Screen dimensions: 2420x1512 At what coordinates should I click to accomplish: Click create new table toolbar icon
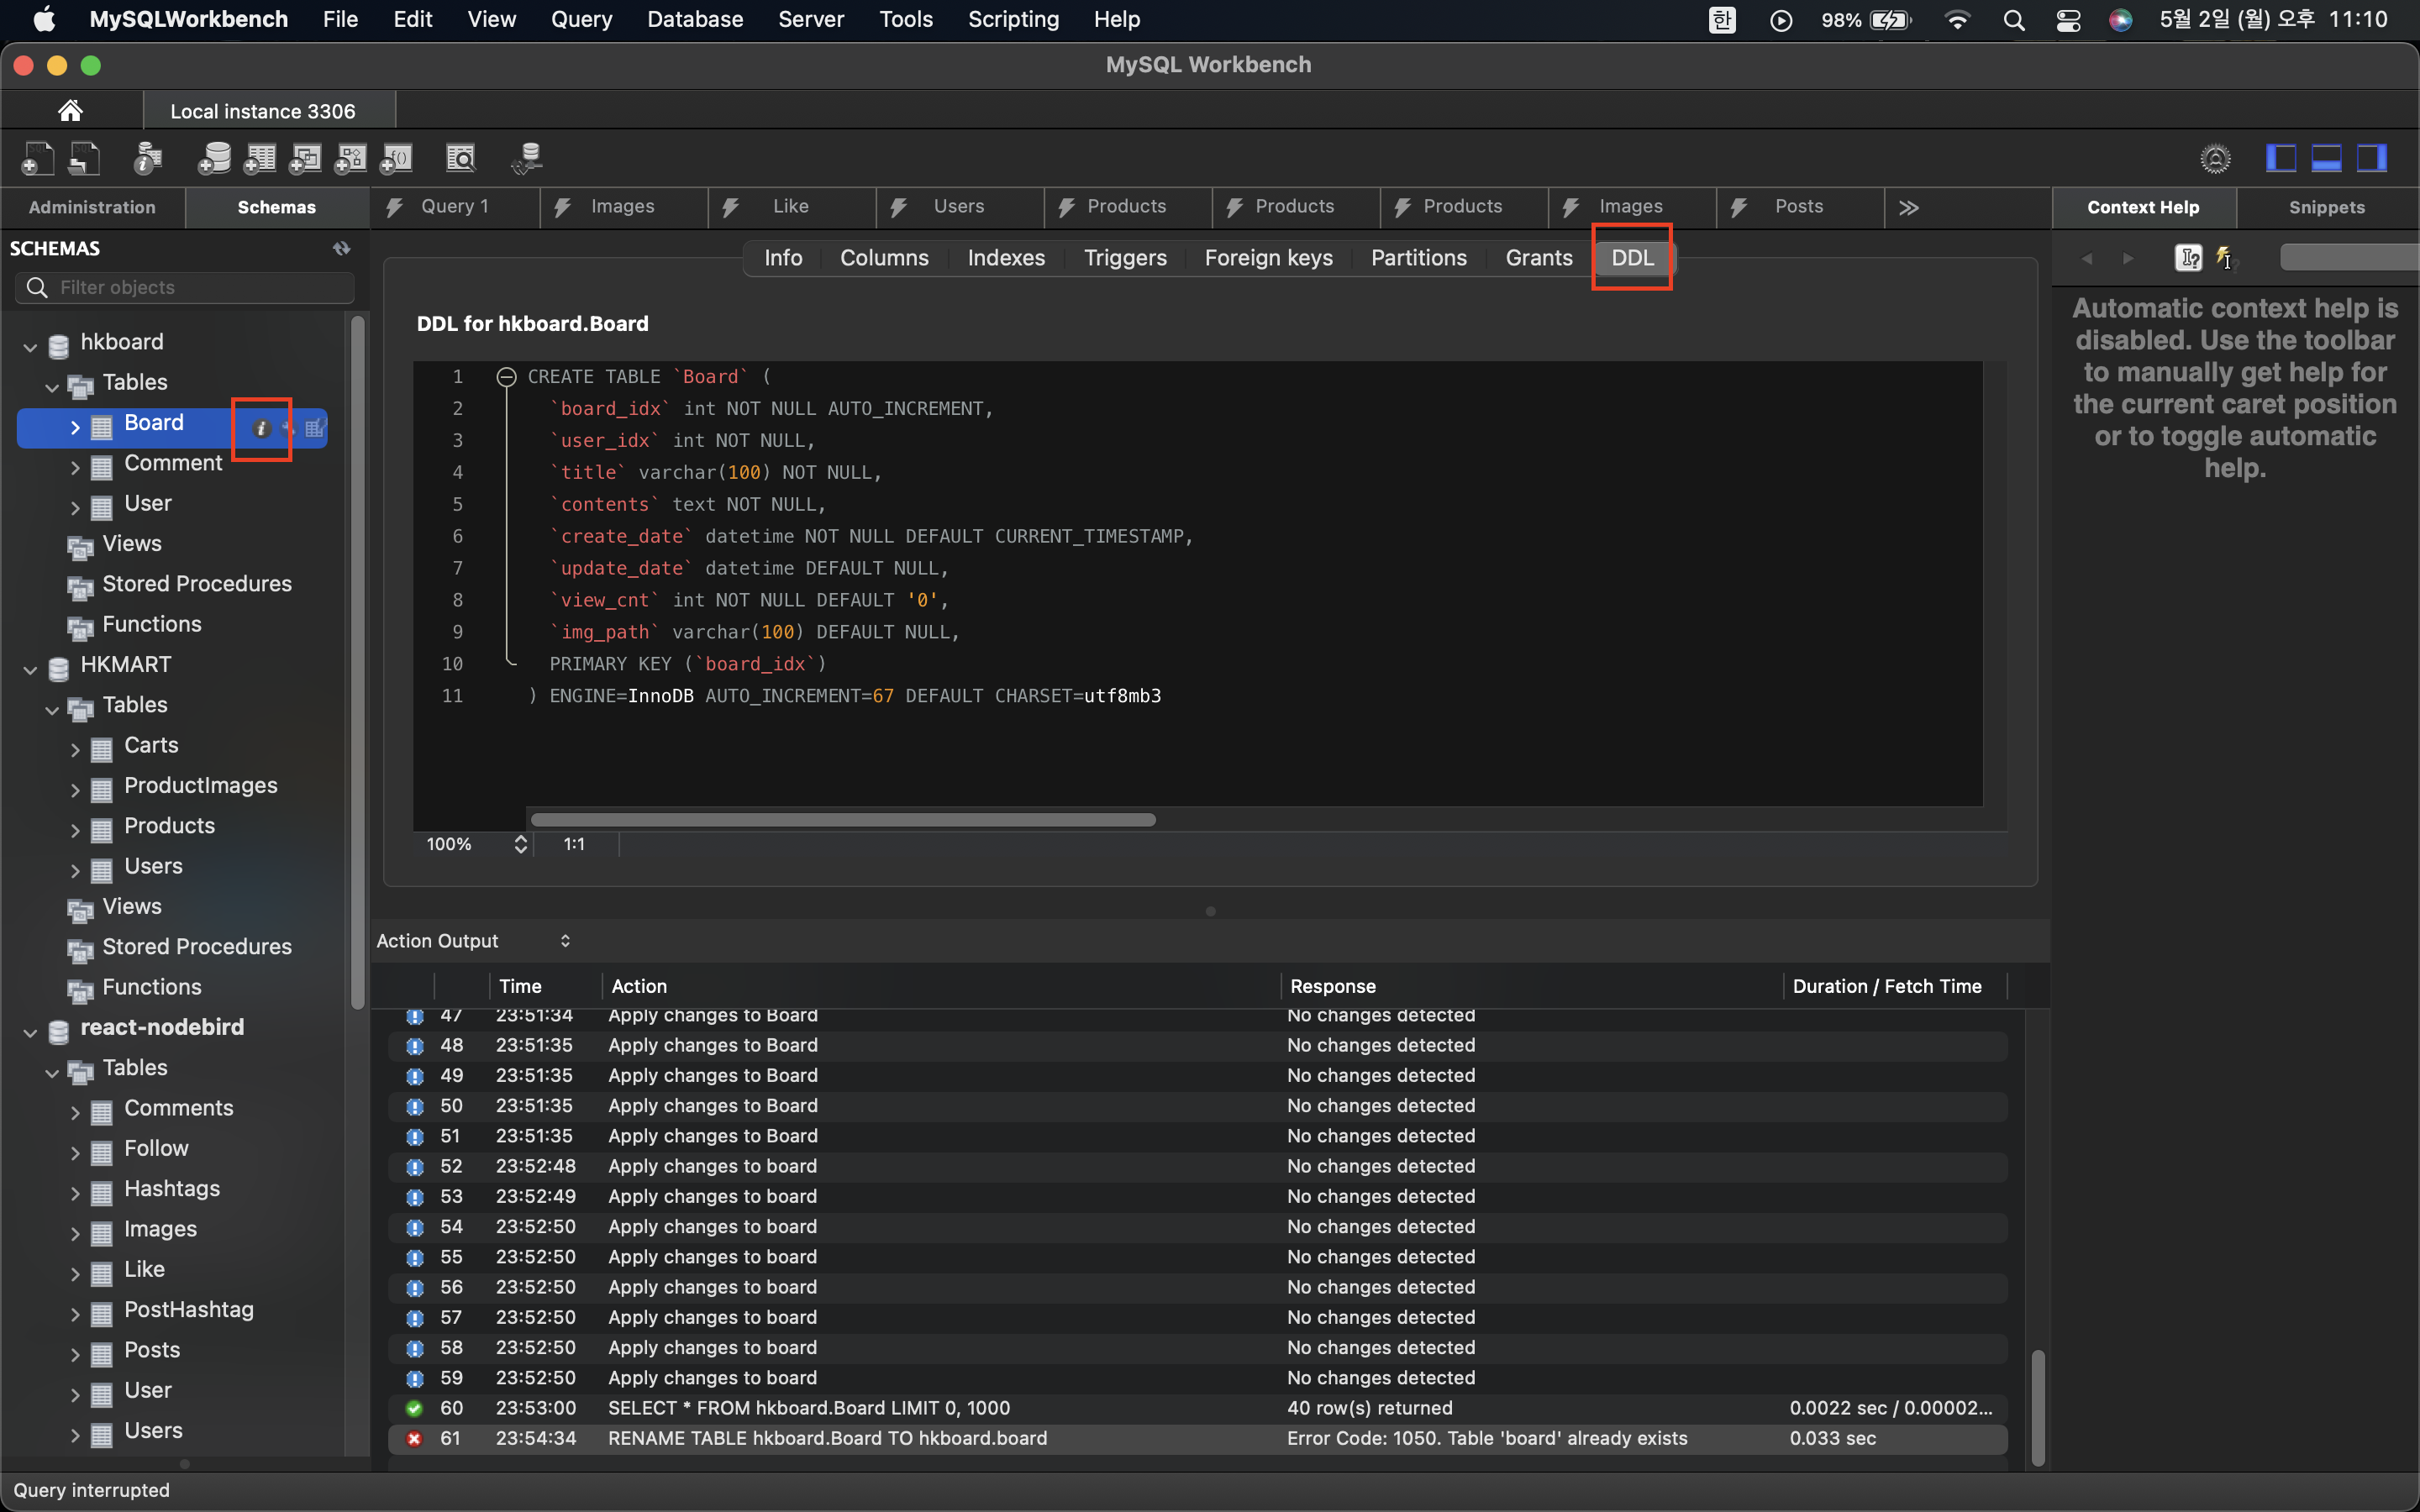coord(260,158)
